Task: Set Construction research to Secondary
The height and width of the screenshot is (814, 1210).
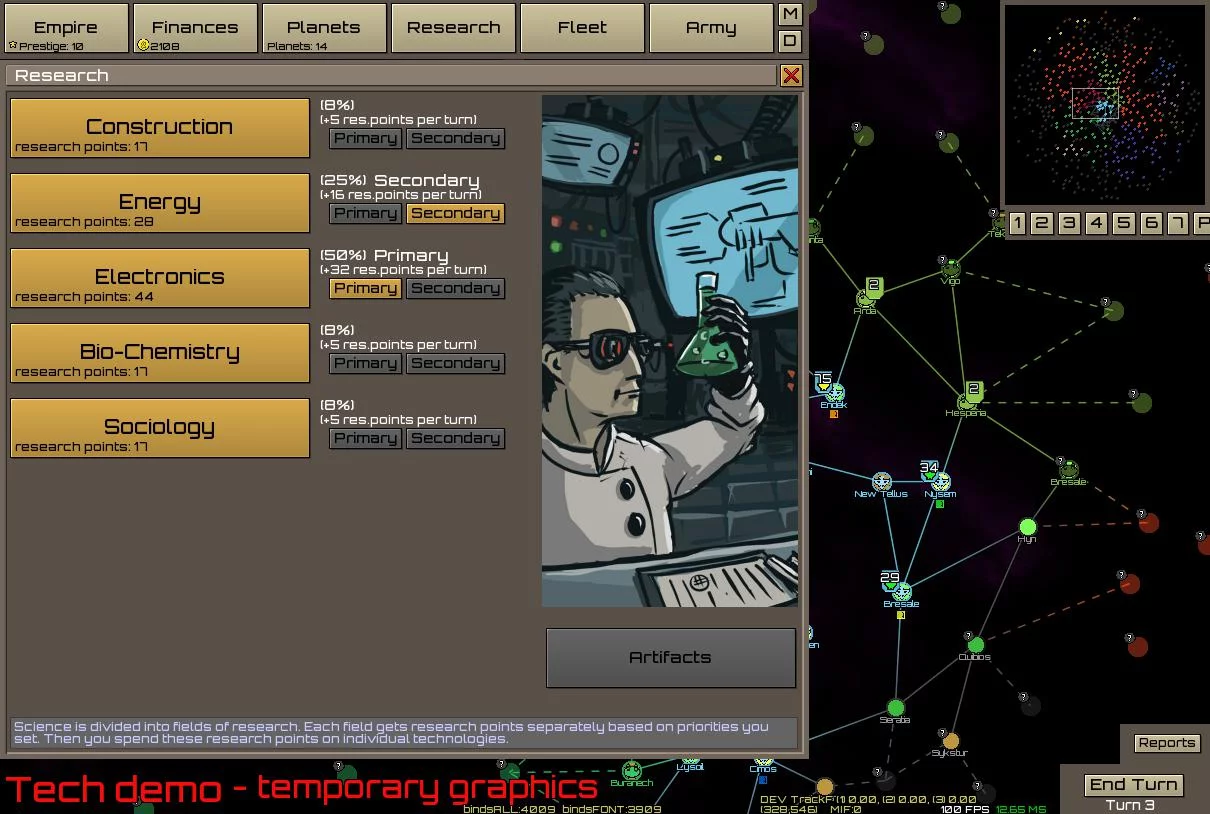Action: click(455, 138)
